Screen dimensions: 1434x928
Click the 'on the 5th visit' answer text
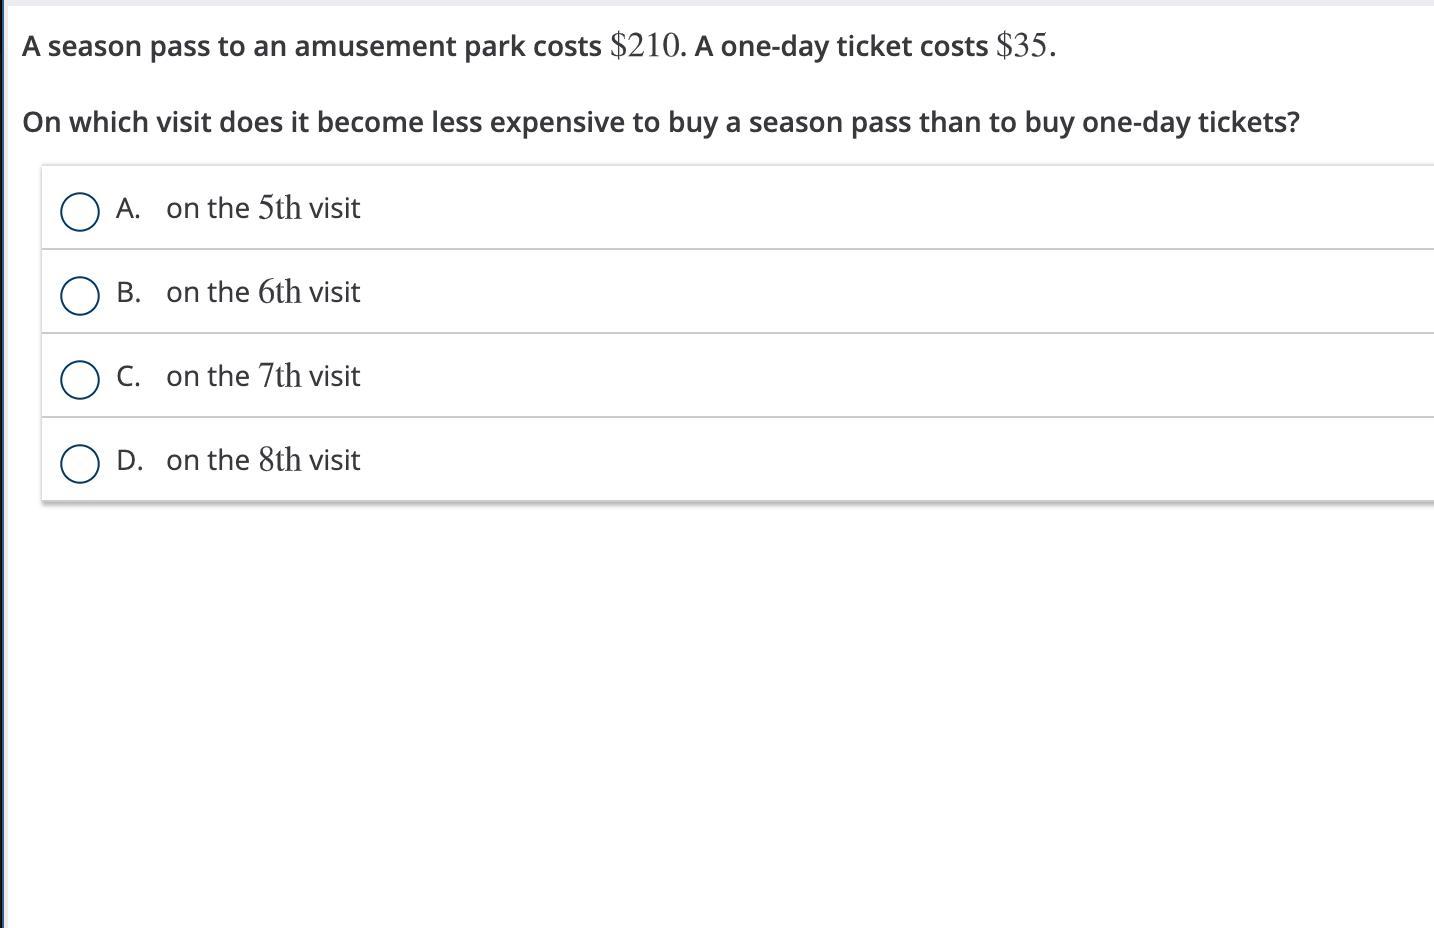point(263,208)
